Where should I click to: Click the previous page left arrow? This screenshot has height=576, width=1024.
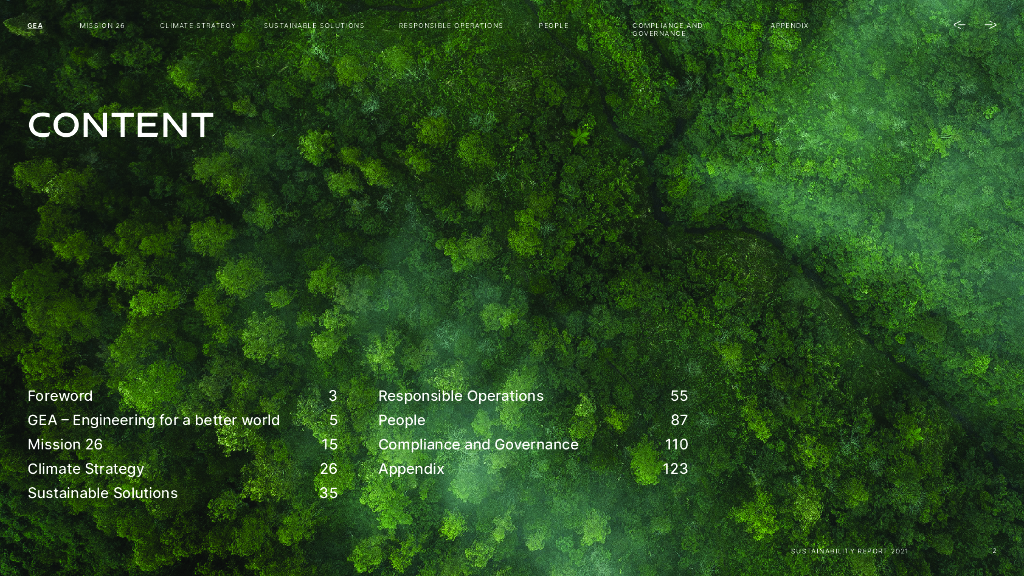click(959, 25)
